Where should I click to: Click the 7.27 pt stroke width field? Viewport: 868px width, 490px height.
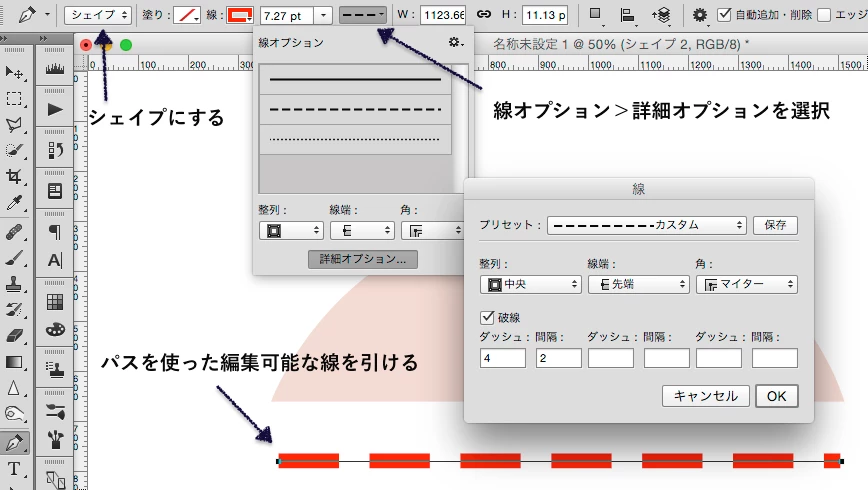pyautogui.click(x=287, y=16)
